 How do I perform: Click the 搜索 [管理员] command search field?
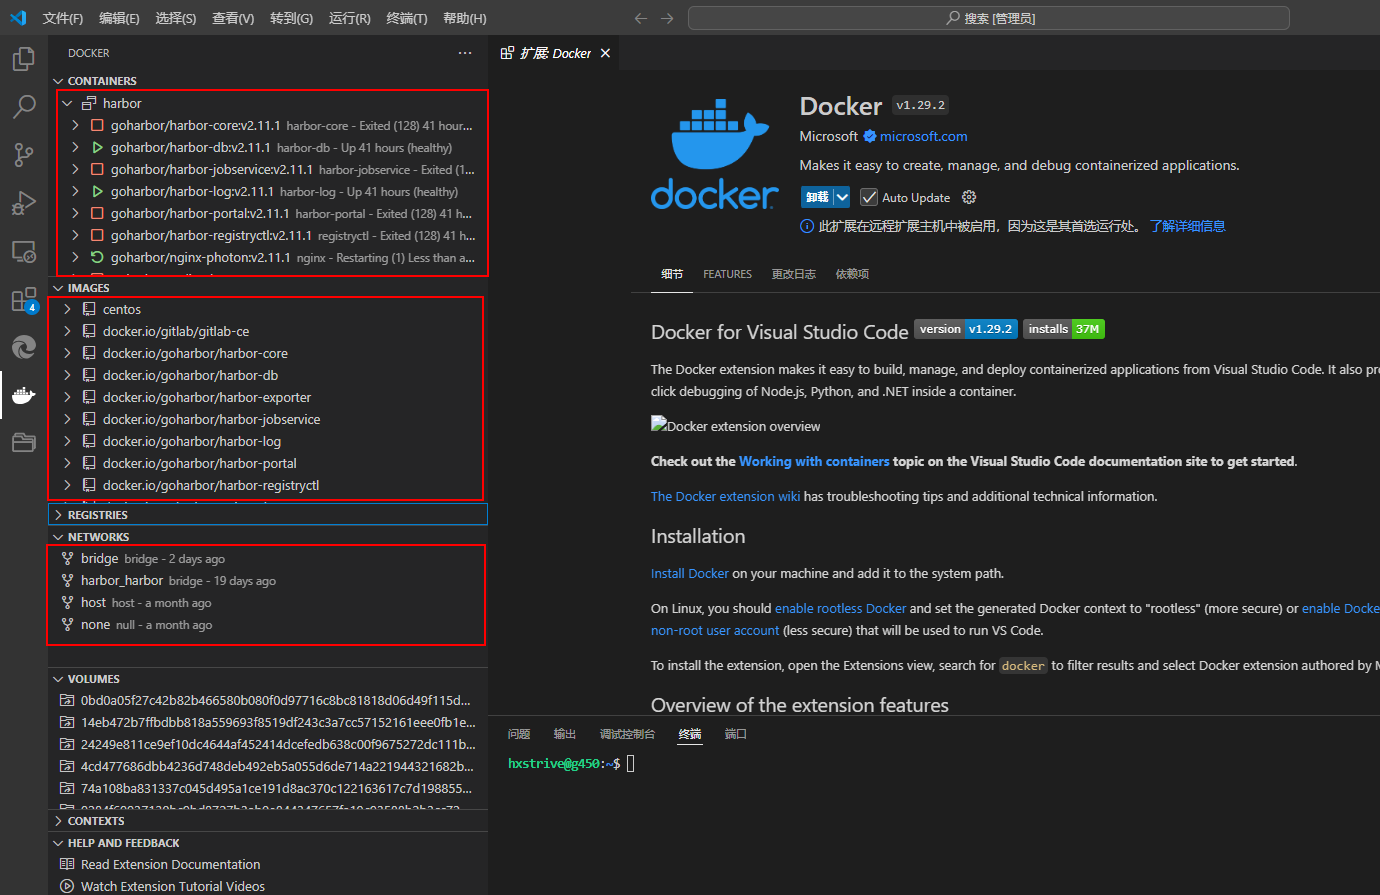(x=989, y=18)
